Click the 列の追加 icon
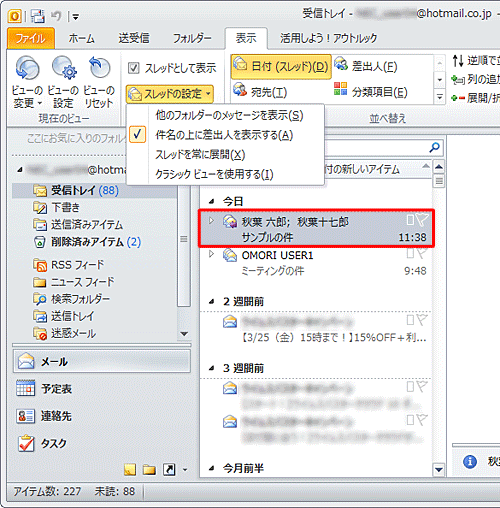500x508 pixels. click(458, 80)
